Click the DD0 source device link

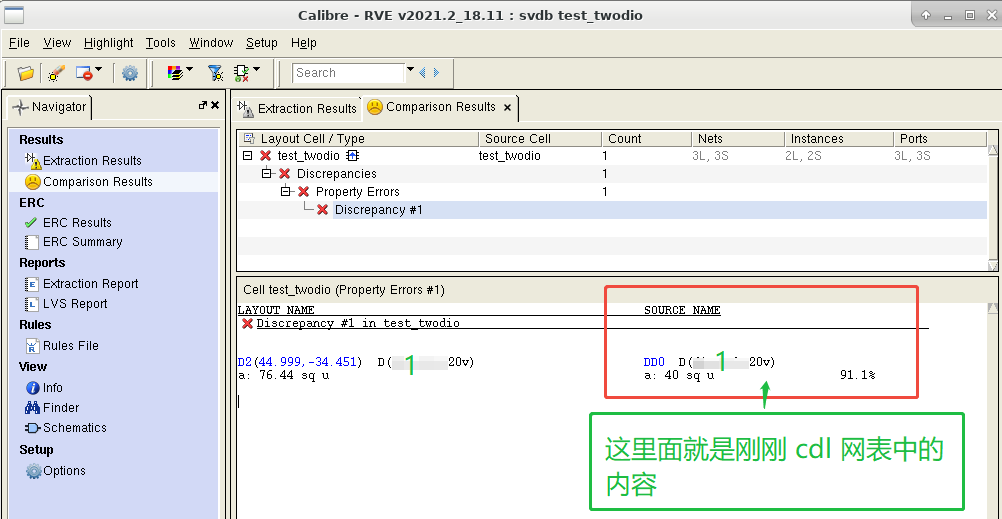[654, 362]
